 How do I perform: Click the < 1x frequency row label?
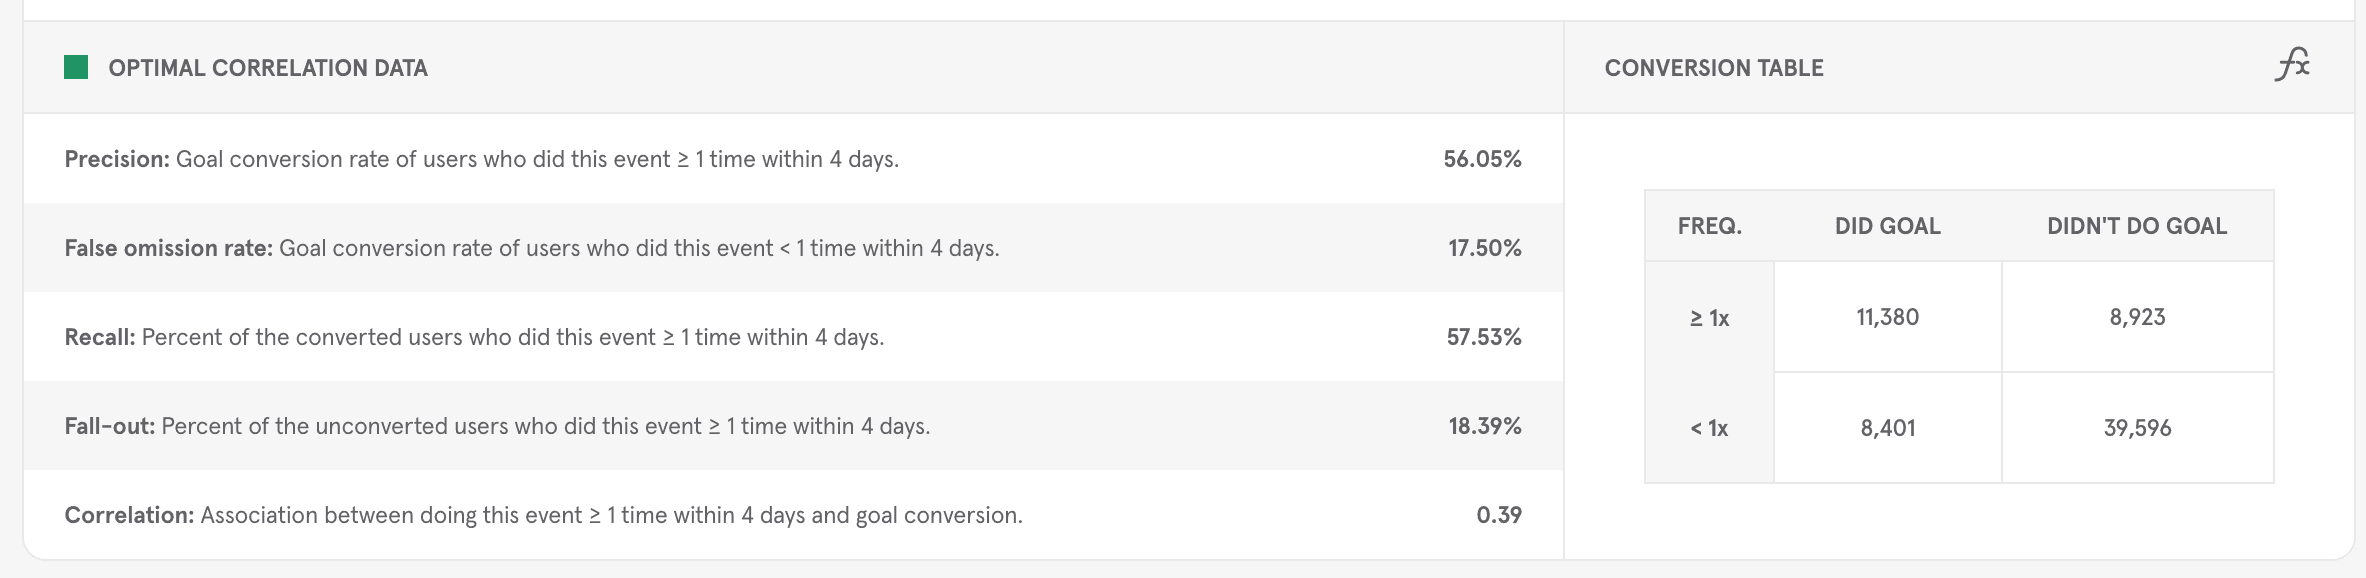(x=1711, y=427)
